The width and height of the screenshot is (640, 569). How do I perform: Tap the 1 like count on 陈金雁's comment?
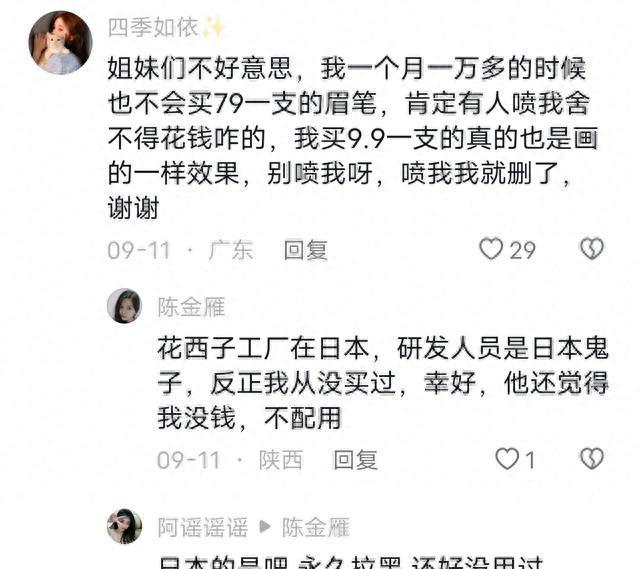point(530,460)
